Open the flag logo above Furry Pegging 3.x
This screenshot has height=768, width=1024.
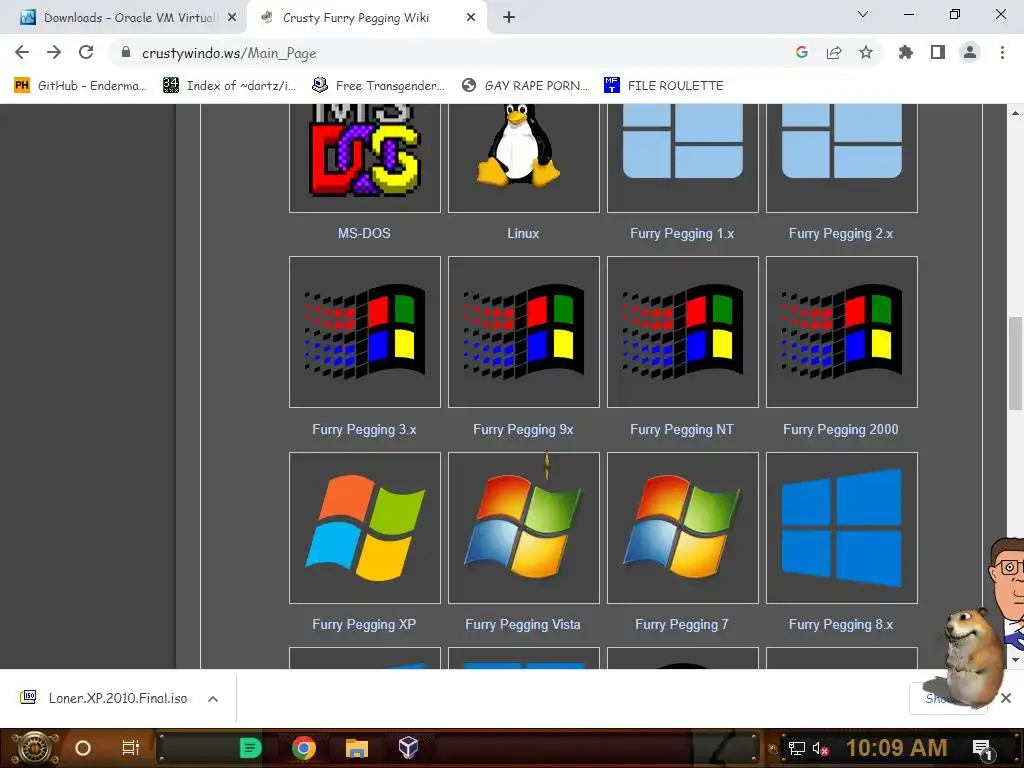tap(364, 332)
